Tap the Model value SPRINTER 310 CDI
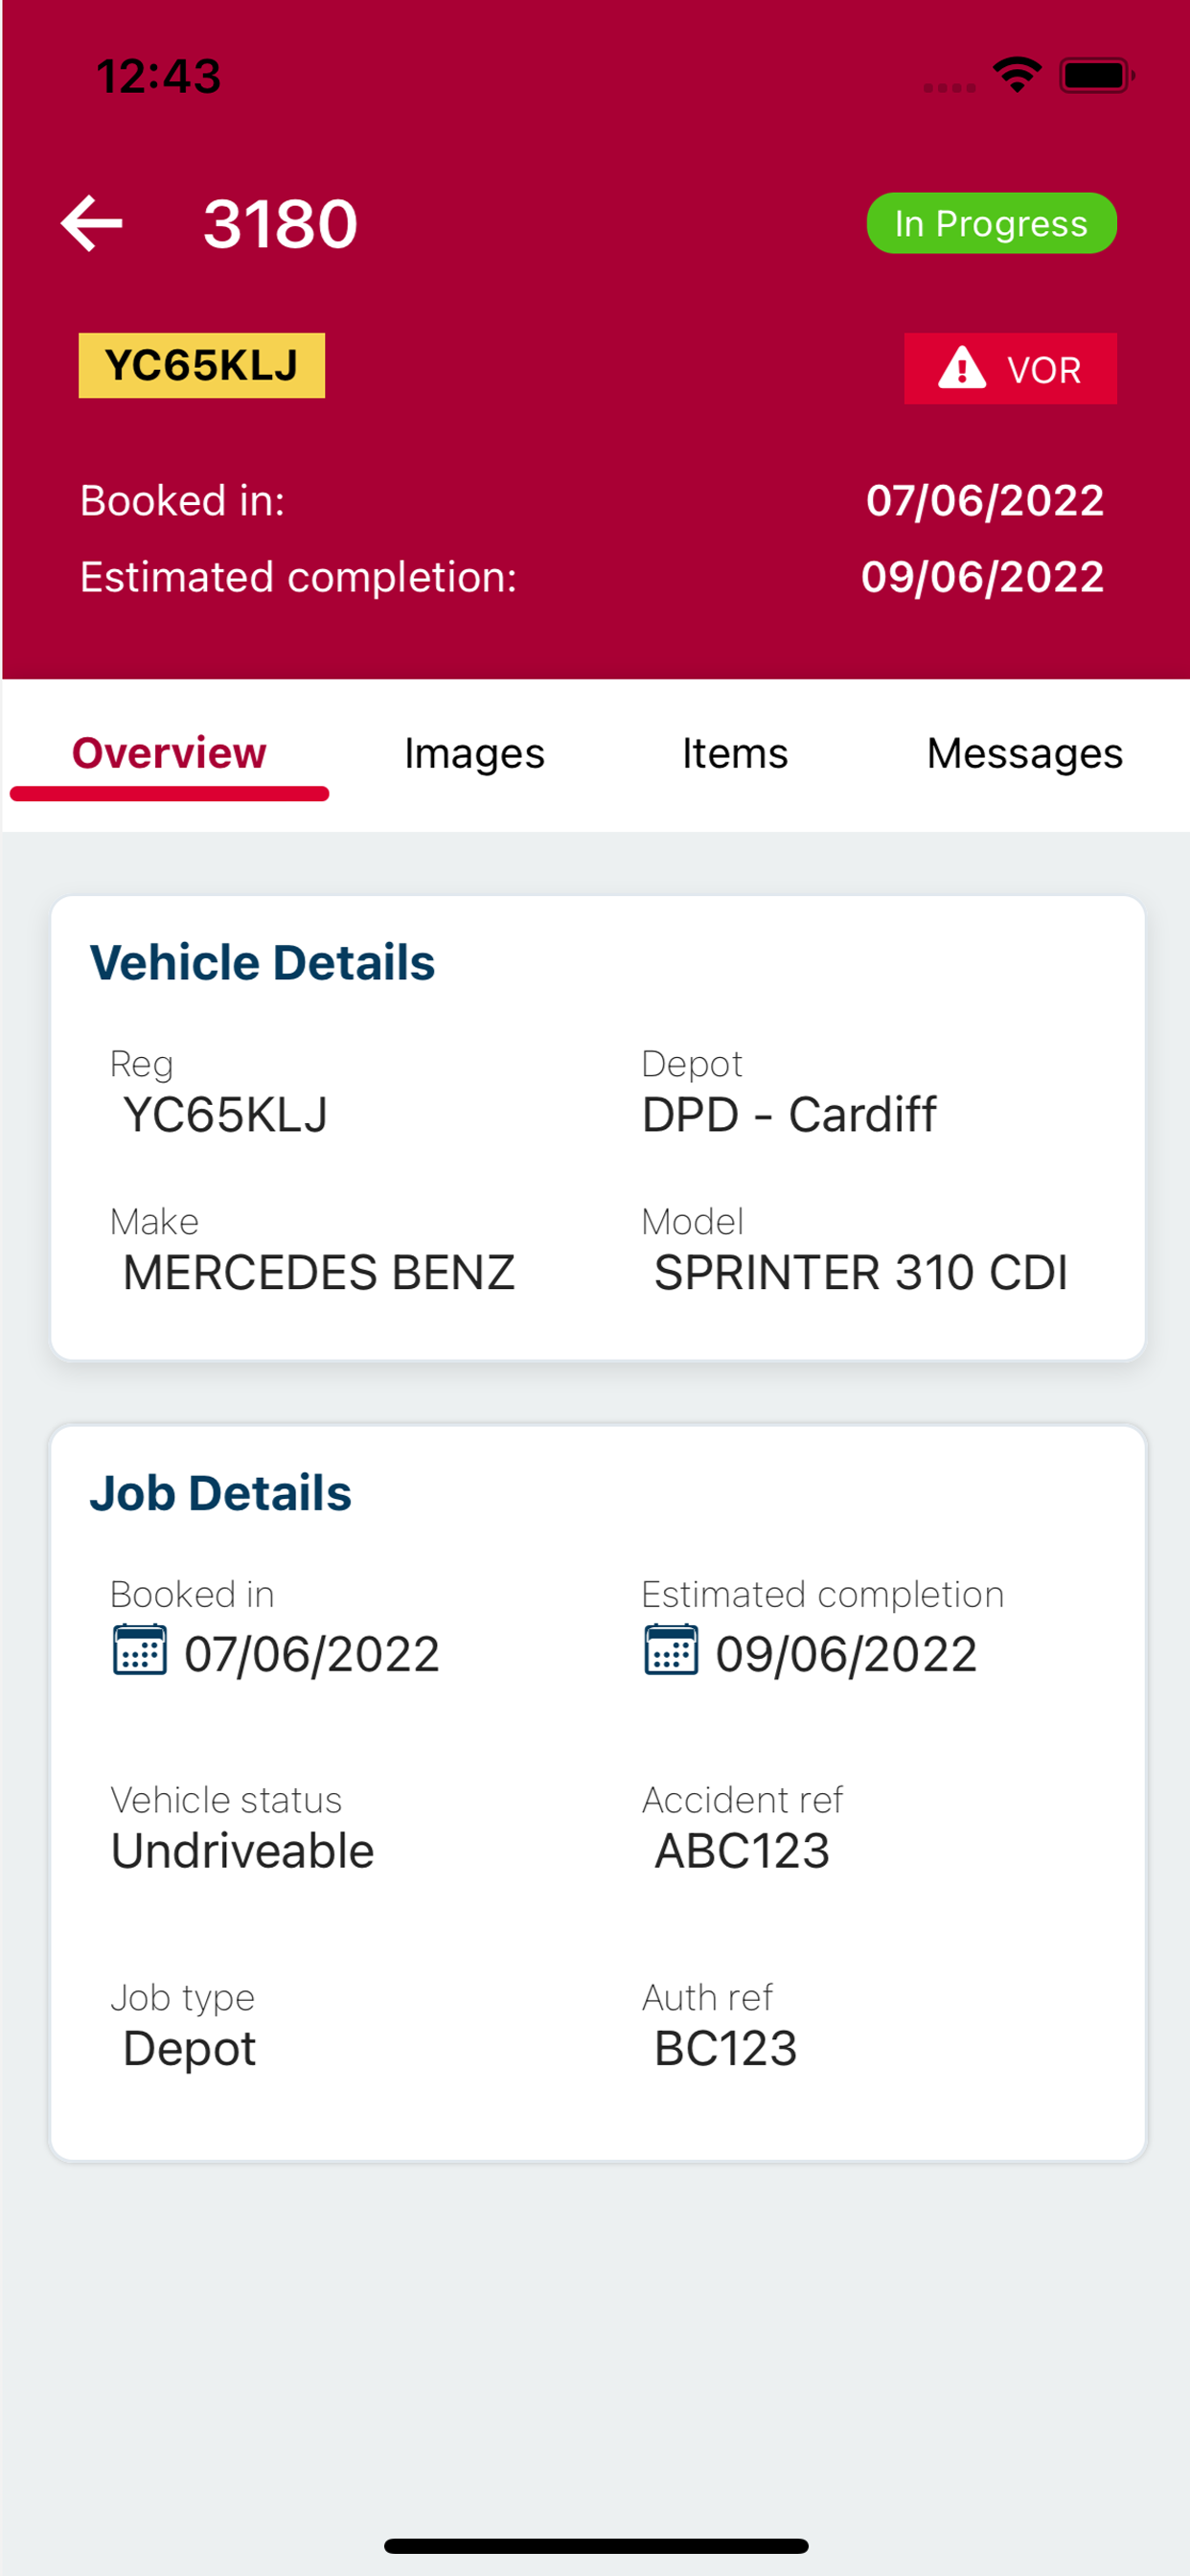Image resolution: width=1190 pixels, height=2576 pixels. tap(861, 1272)
